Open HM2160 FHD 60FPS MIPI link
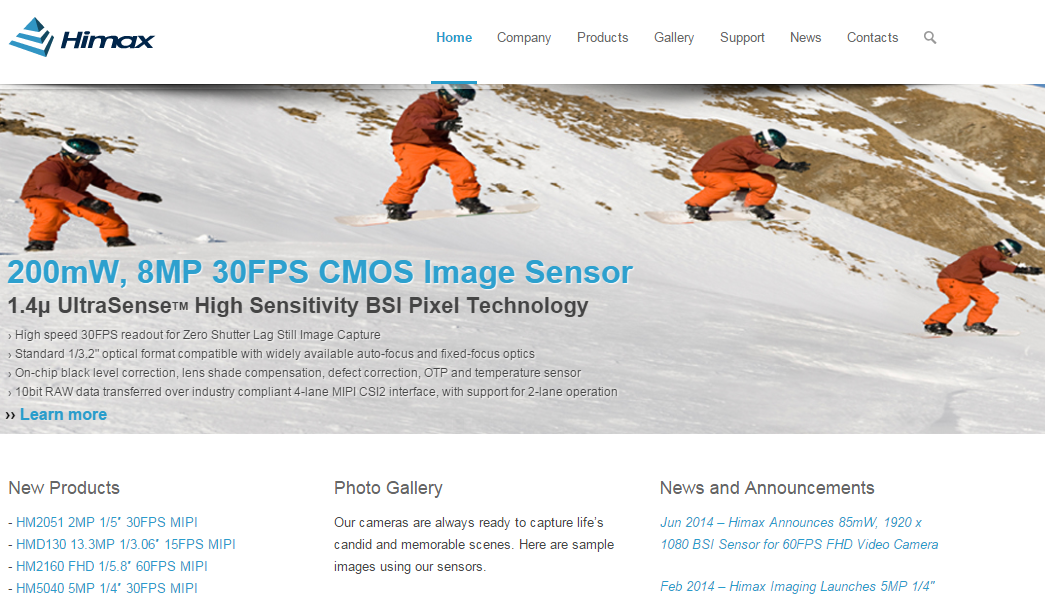 (x=111, y=567)
